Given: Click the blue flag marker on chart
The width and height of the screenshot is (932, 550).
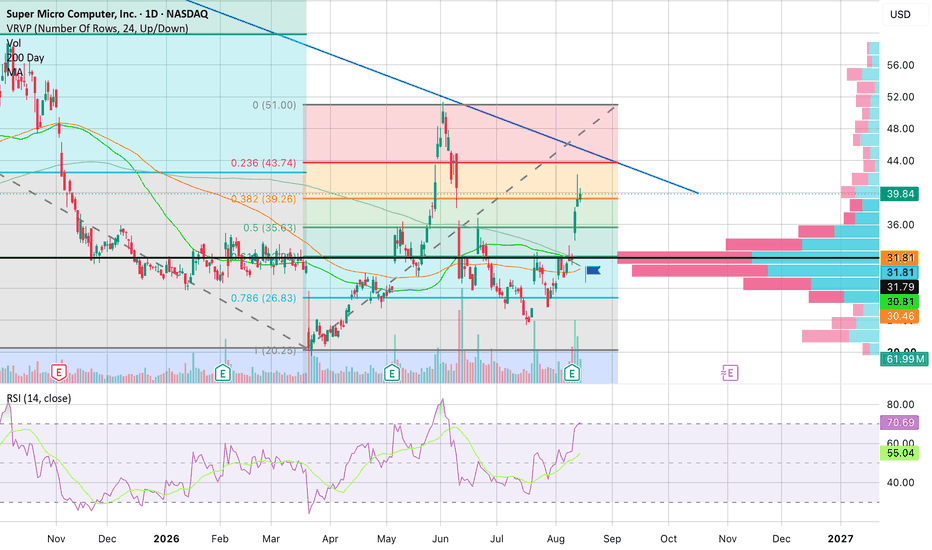Looking at the screenshot, I should point(593,272).
